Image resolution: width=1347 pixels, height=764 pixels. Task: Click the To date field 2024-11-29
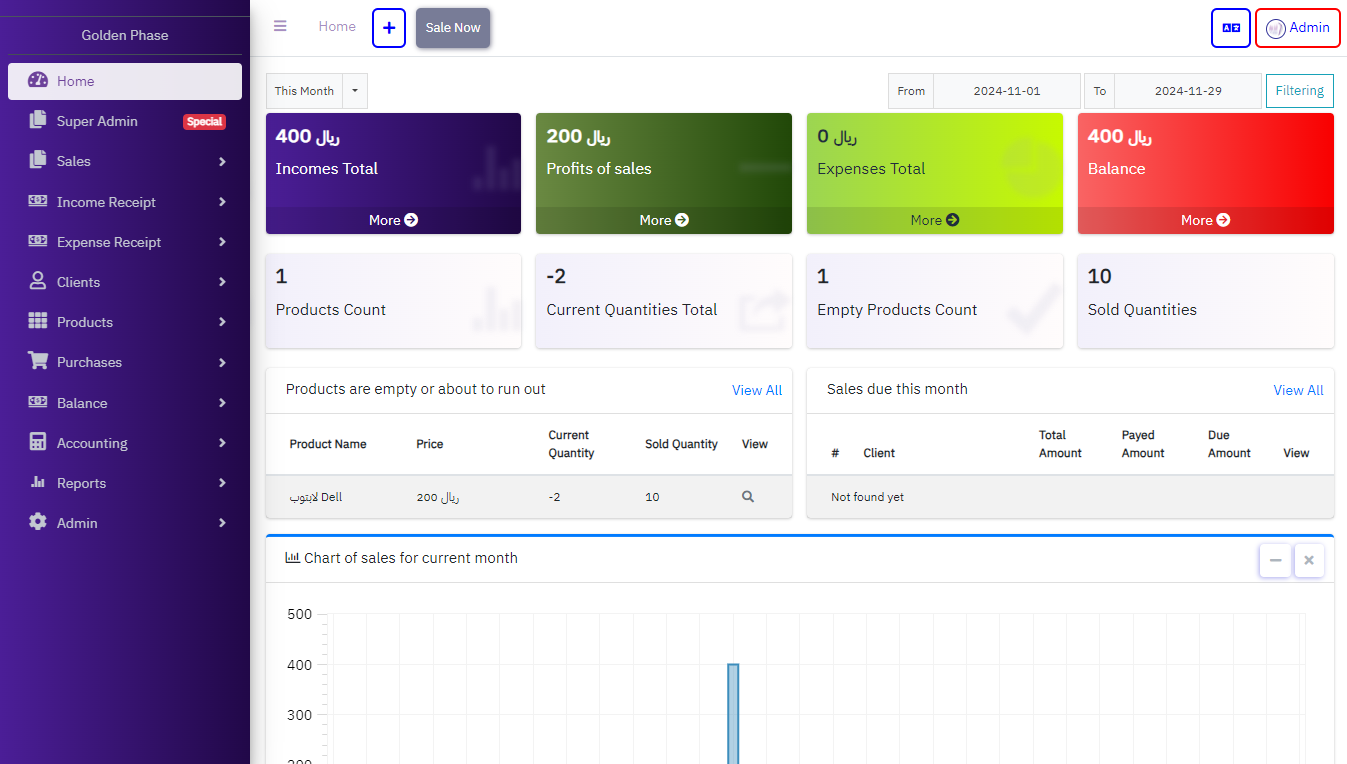[x=1188, y=91]
